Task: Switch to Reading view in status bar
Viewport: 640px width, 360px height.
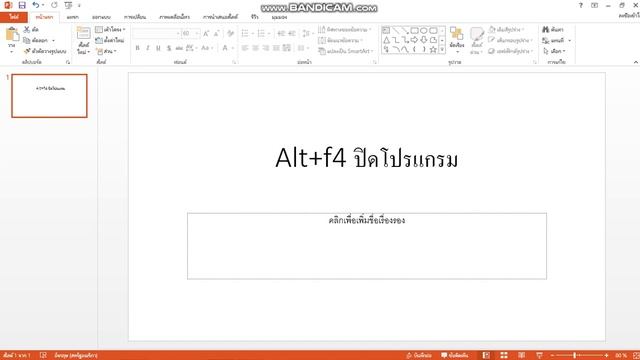Action: 522,356
